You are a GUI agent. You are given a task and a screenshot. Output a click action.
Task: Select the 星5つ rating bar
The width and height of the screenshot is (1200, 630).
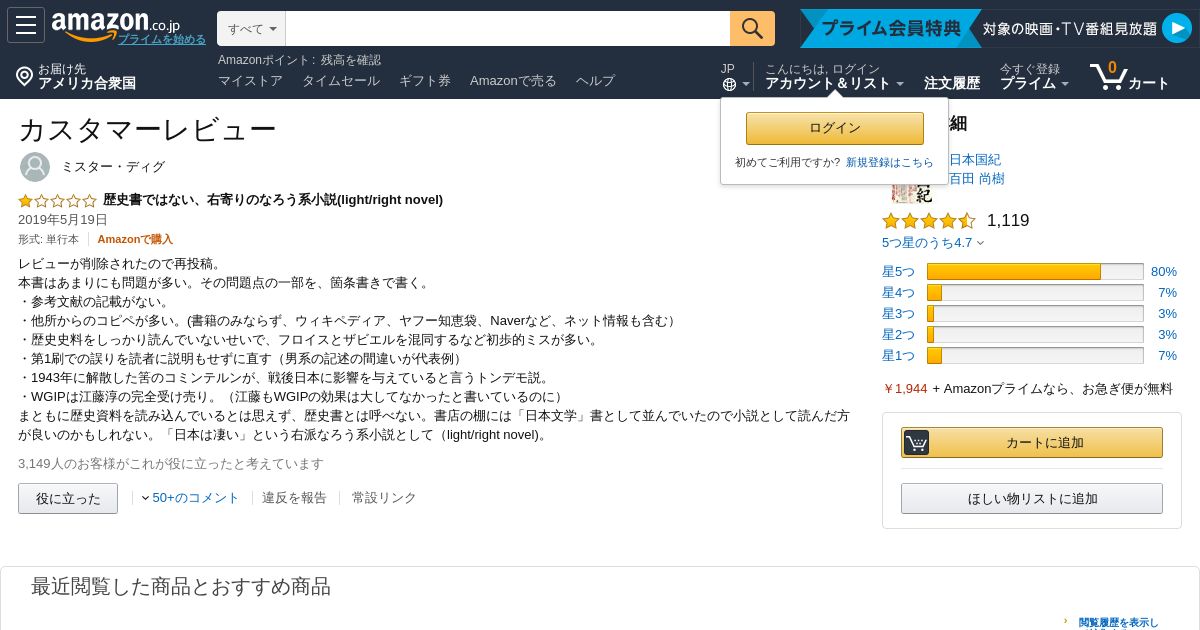[x=1029, y=271]
